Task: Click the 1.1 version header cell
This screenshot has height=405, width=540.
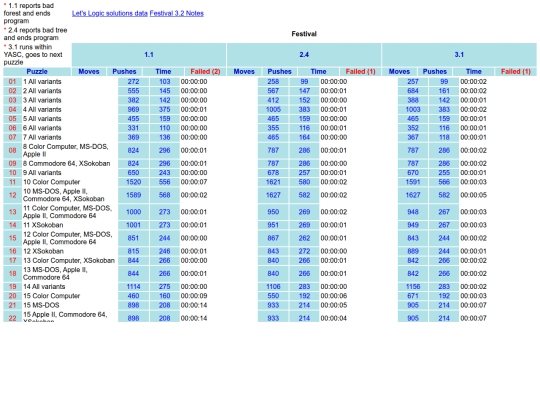Action: click(149, 55)
